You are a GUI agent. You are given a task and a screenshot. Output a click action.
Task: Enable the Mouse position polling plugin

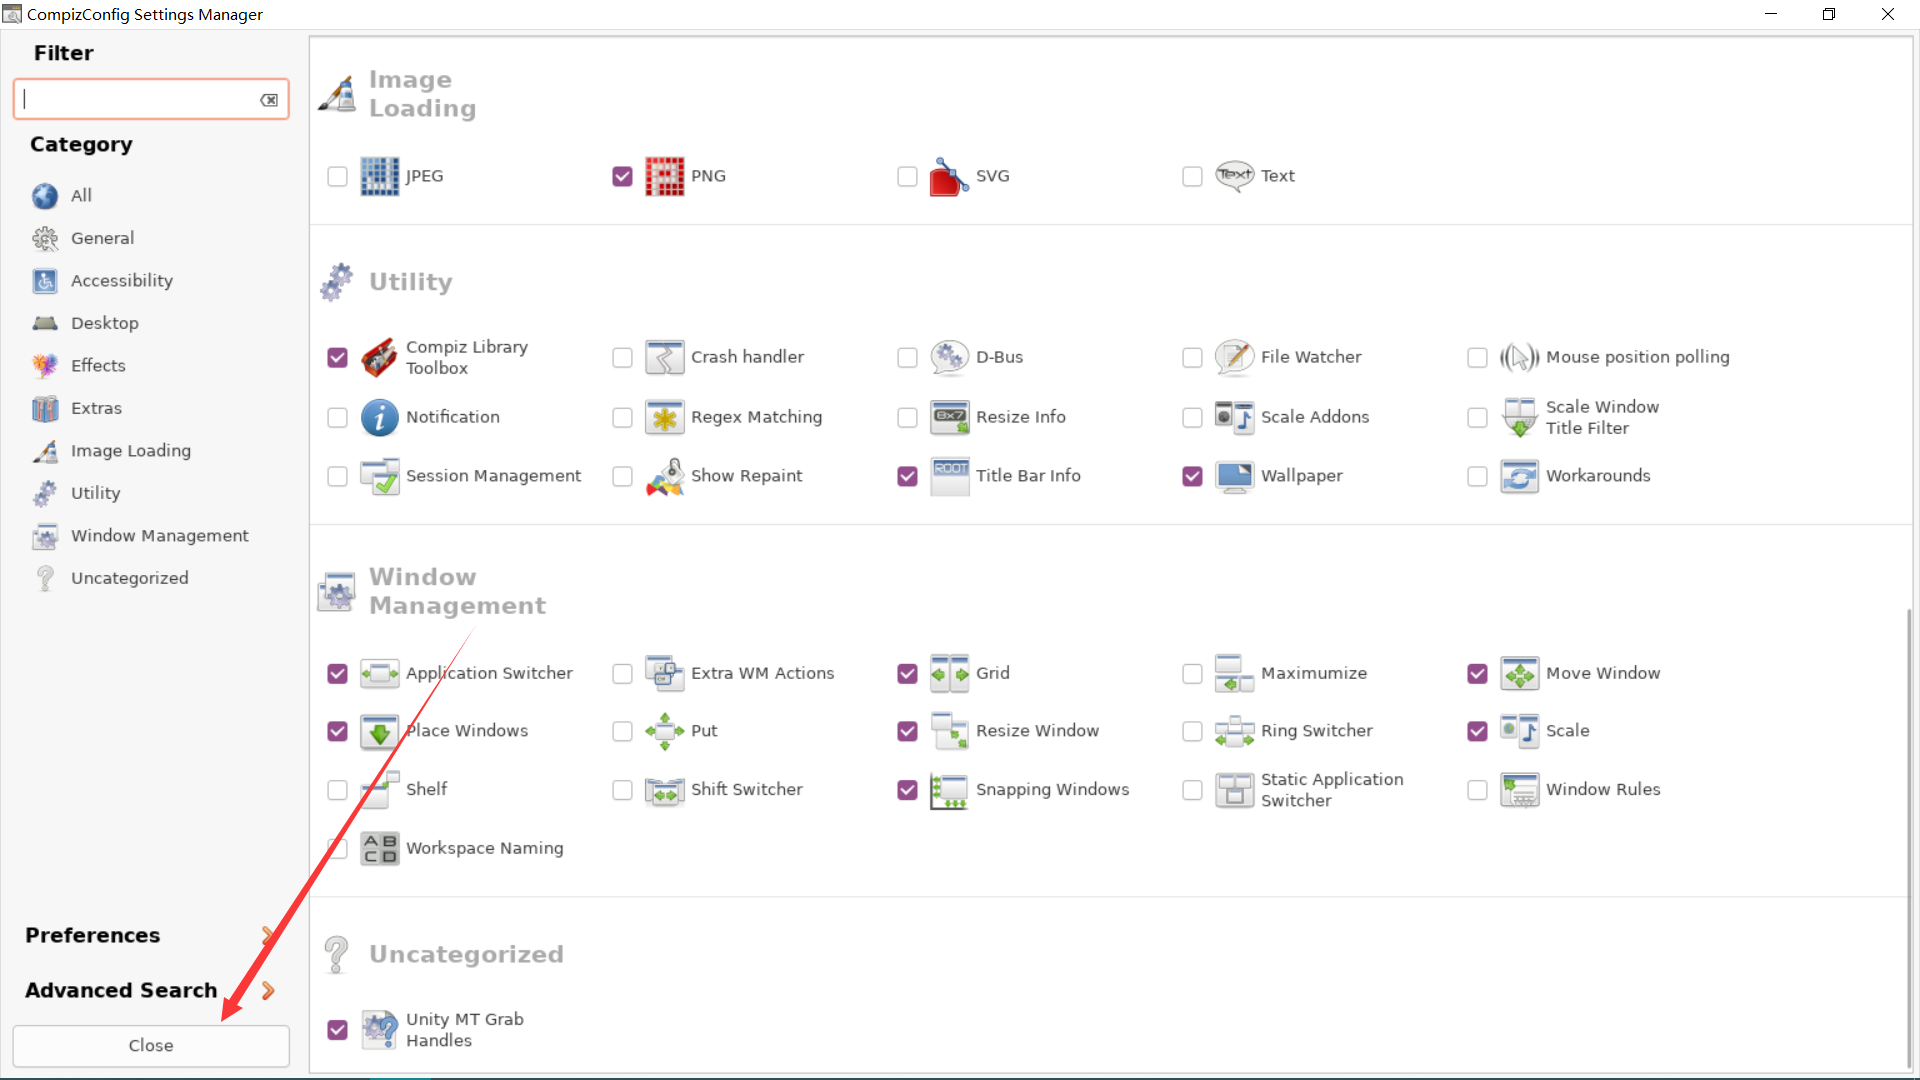point(1478,357)
